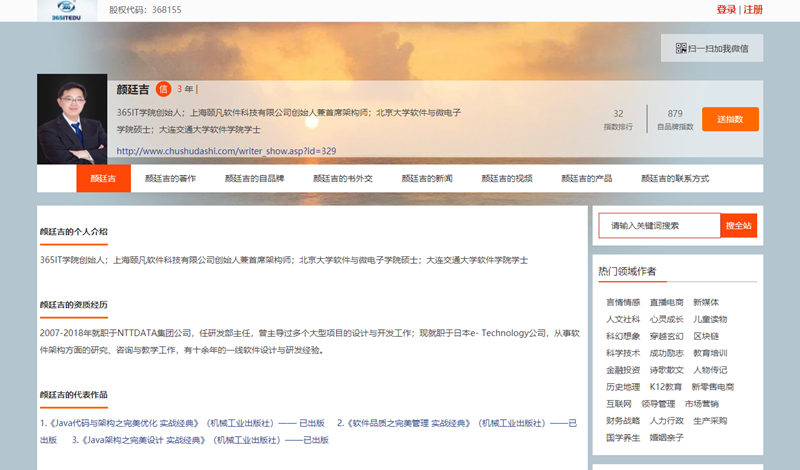
Task: View the 颜廷吉的联系方式 tab
Action: [x=675, y=178]
